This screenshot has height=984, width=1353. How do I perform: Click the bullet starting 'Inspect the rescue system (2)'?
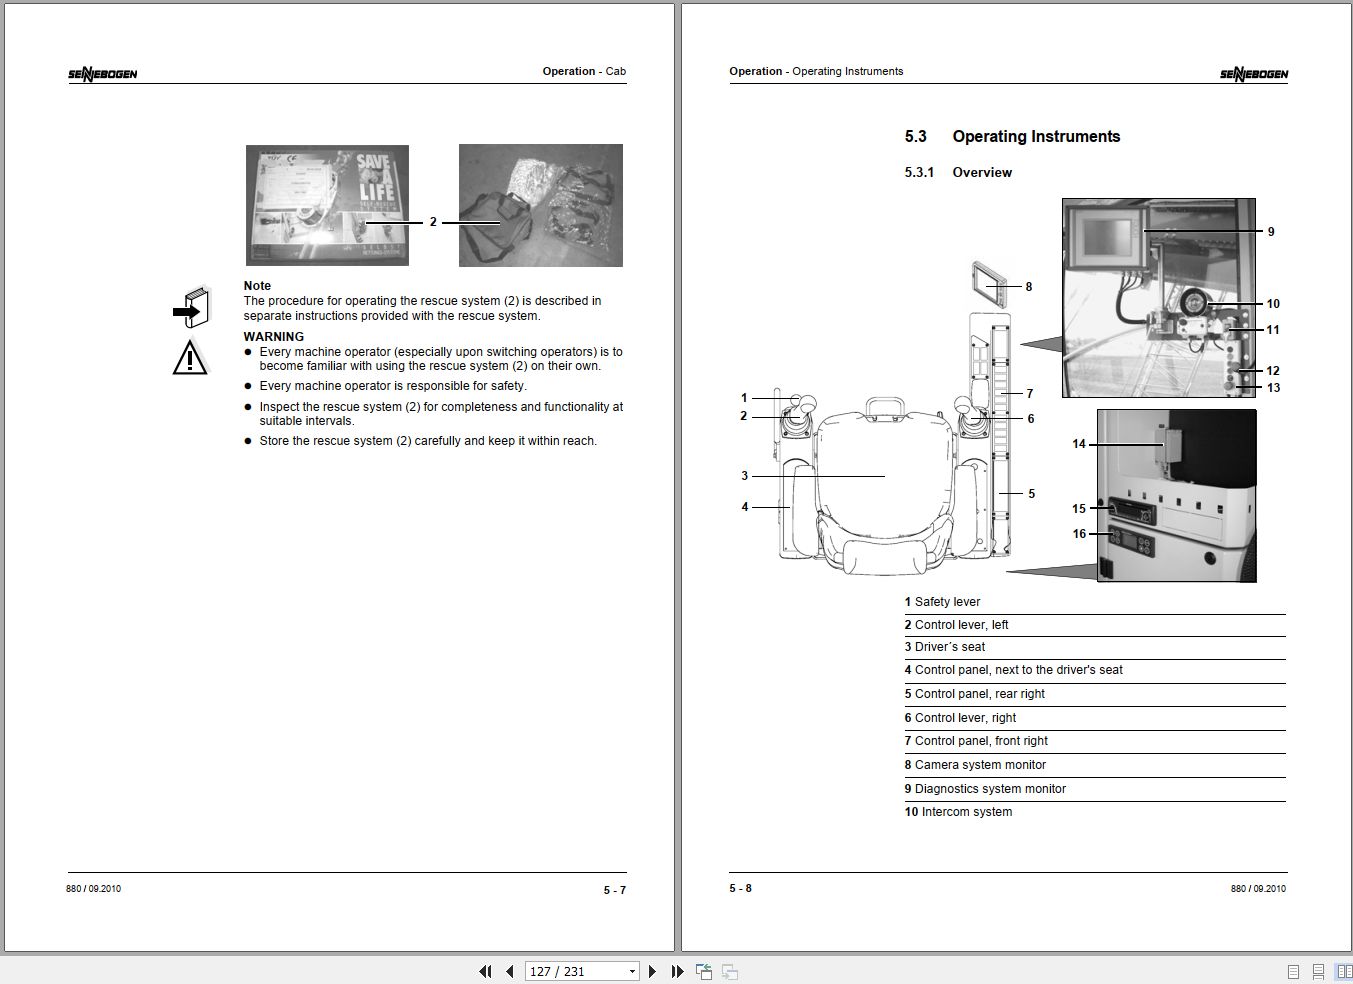[441, 414]
